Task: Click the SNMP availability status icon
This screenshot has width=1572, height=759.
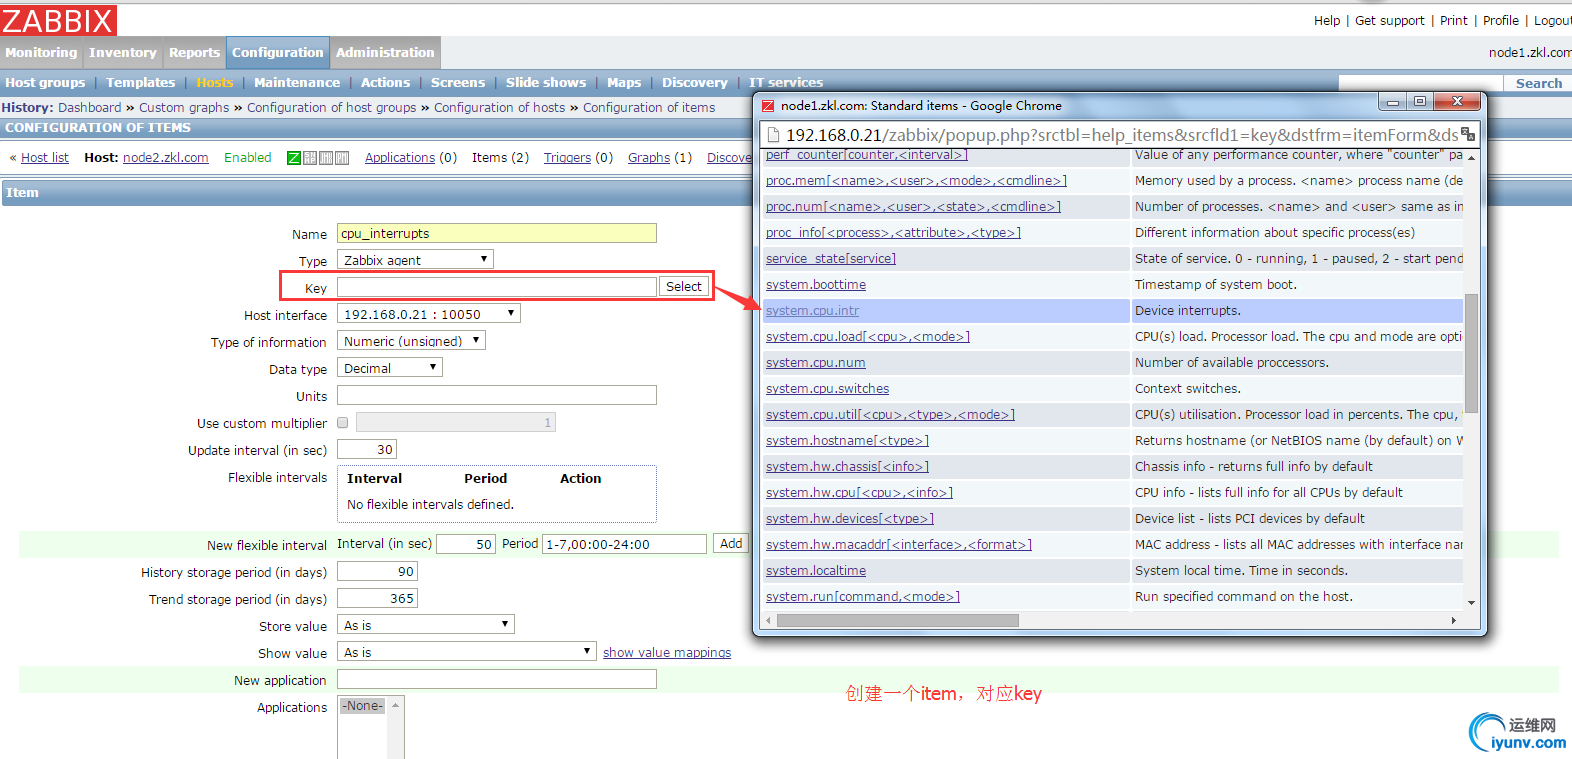Action: coord(310,158)
